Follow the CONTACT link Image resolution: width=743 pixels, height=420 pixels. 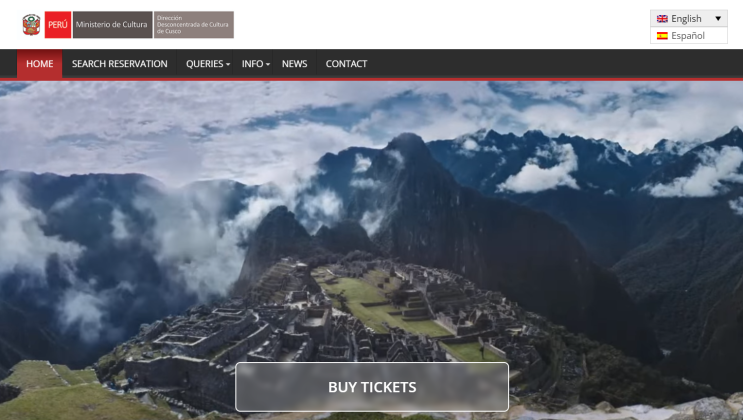tap(346, 64)
